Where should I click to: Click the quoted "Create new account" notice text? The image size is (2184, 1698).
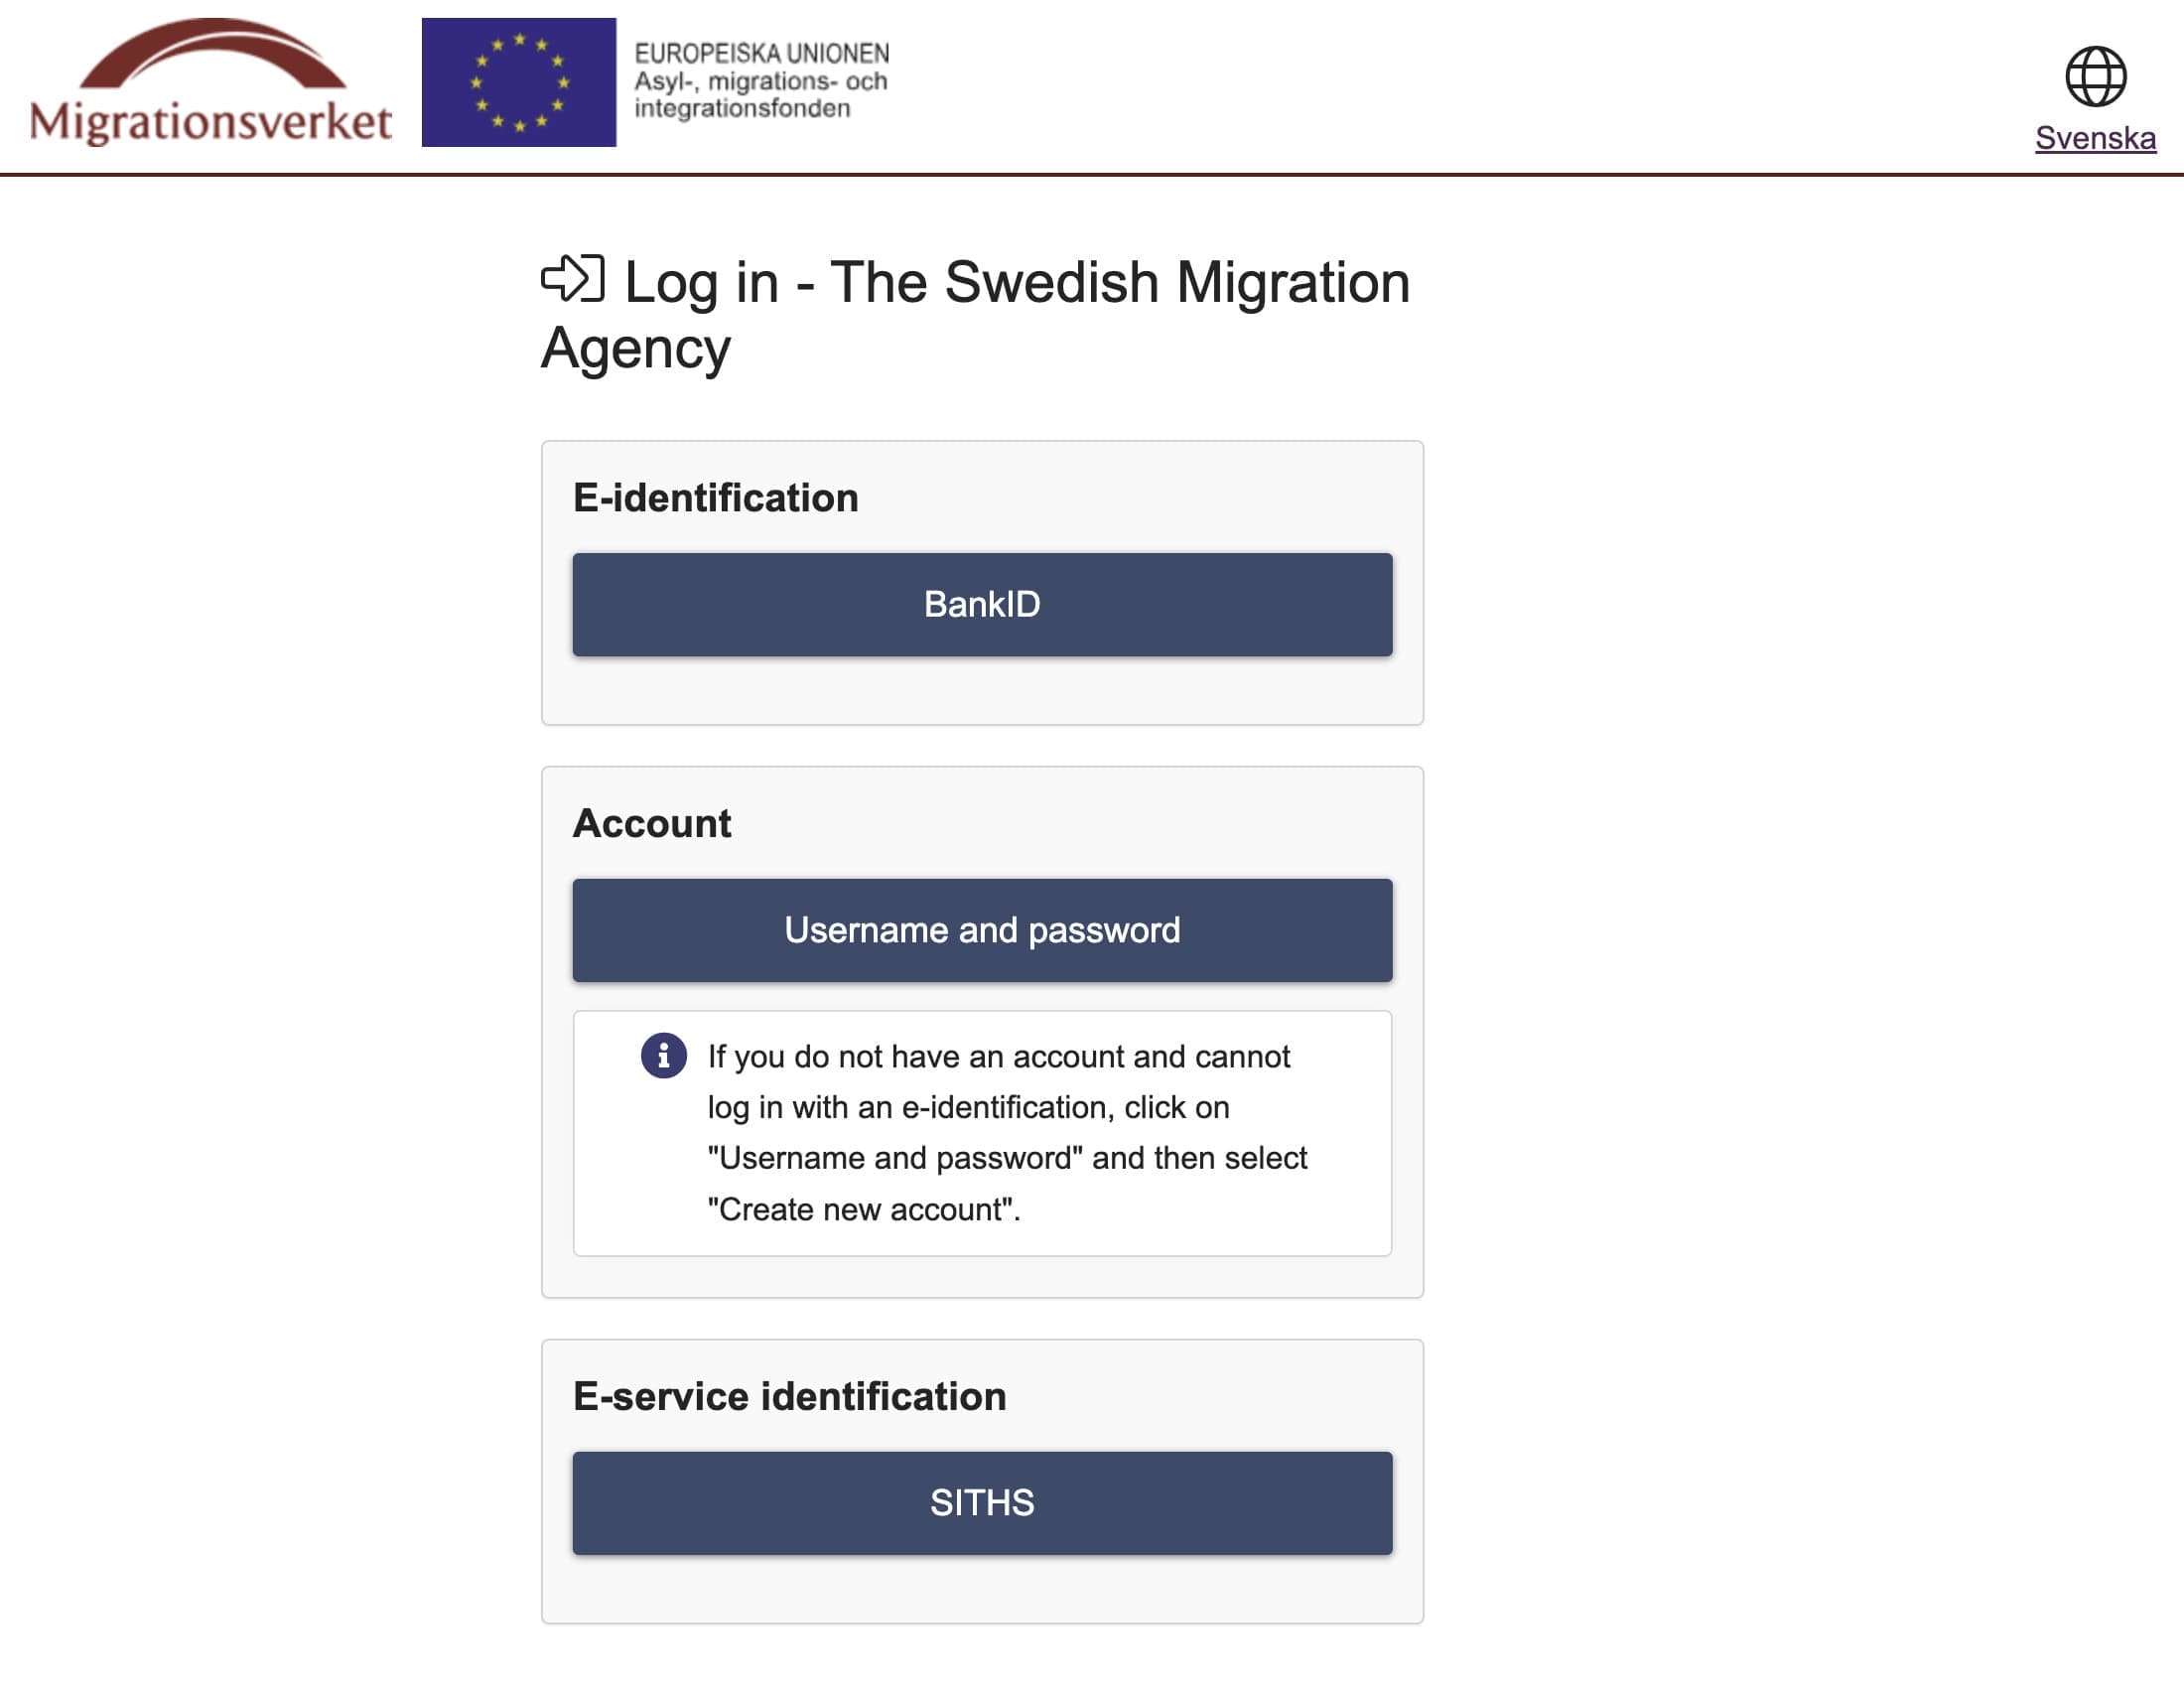(864, 1209)
